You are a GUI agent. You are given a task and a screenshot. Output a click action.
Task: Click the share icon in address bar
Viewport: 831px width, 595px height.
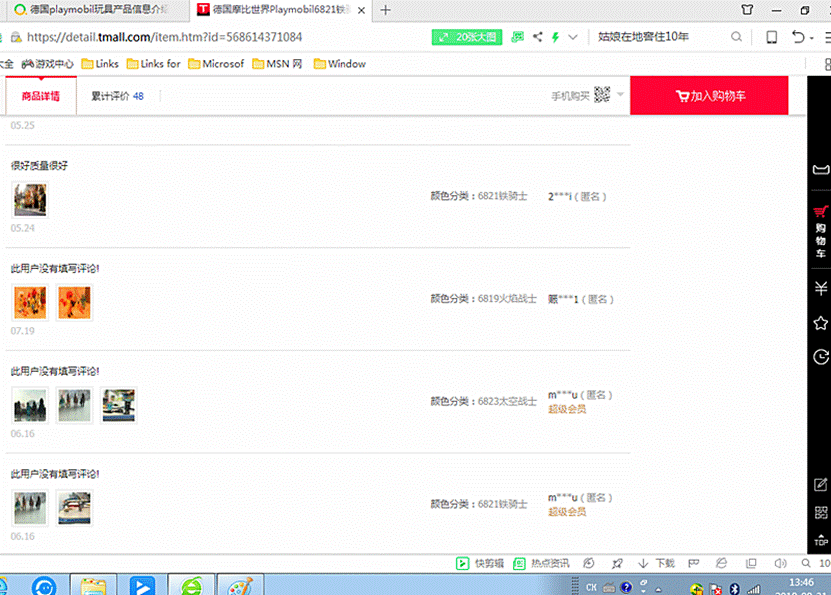[x=538, y=37]
